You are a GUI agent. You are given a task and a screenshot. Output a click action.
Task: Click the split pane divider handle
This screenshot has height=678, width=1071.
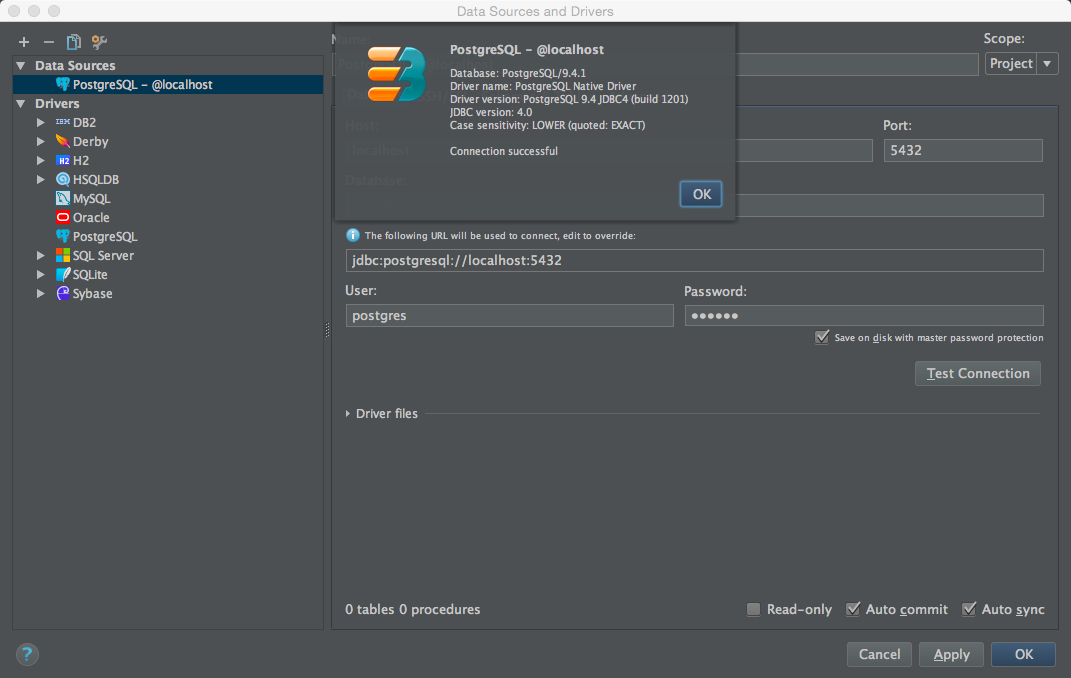pos(327,330)
